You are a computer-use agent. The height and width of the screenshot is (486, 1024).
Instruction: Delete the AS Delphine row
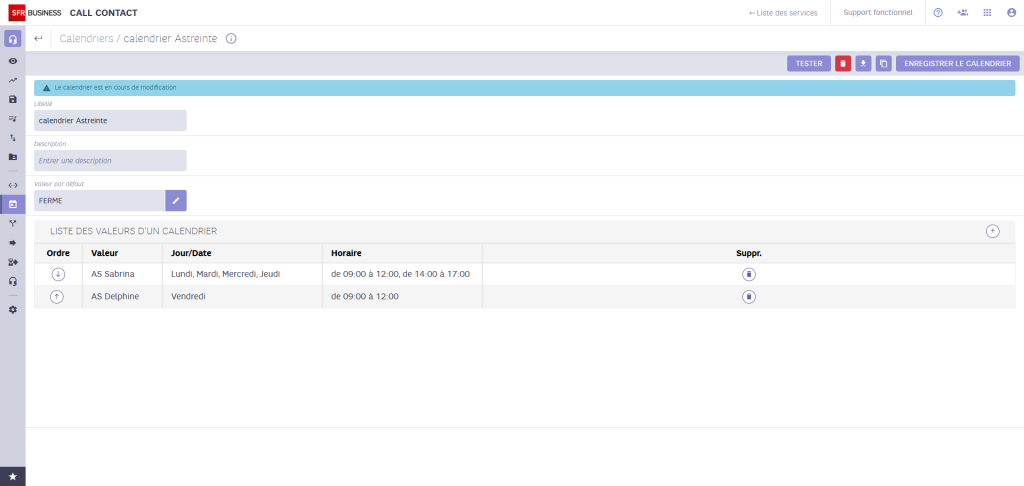[x=749, y=297]
